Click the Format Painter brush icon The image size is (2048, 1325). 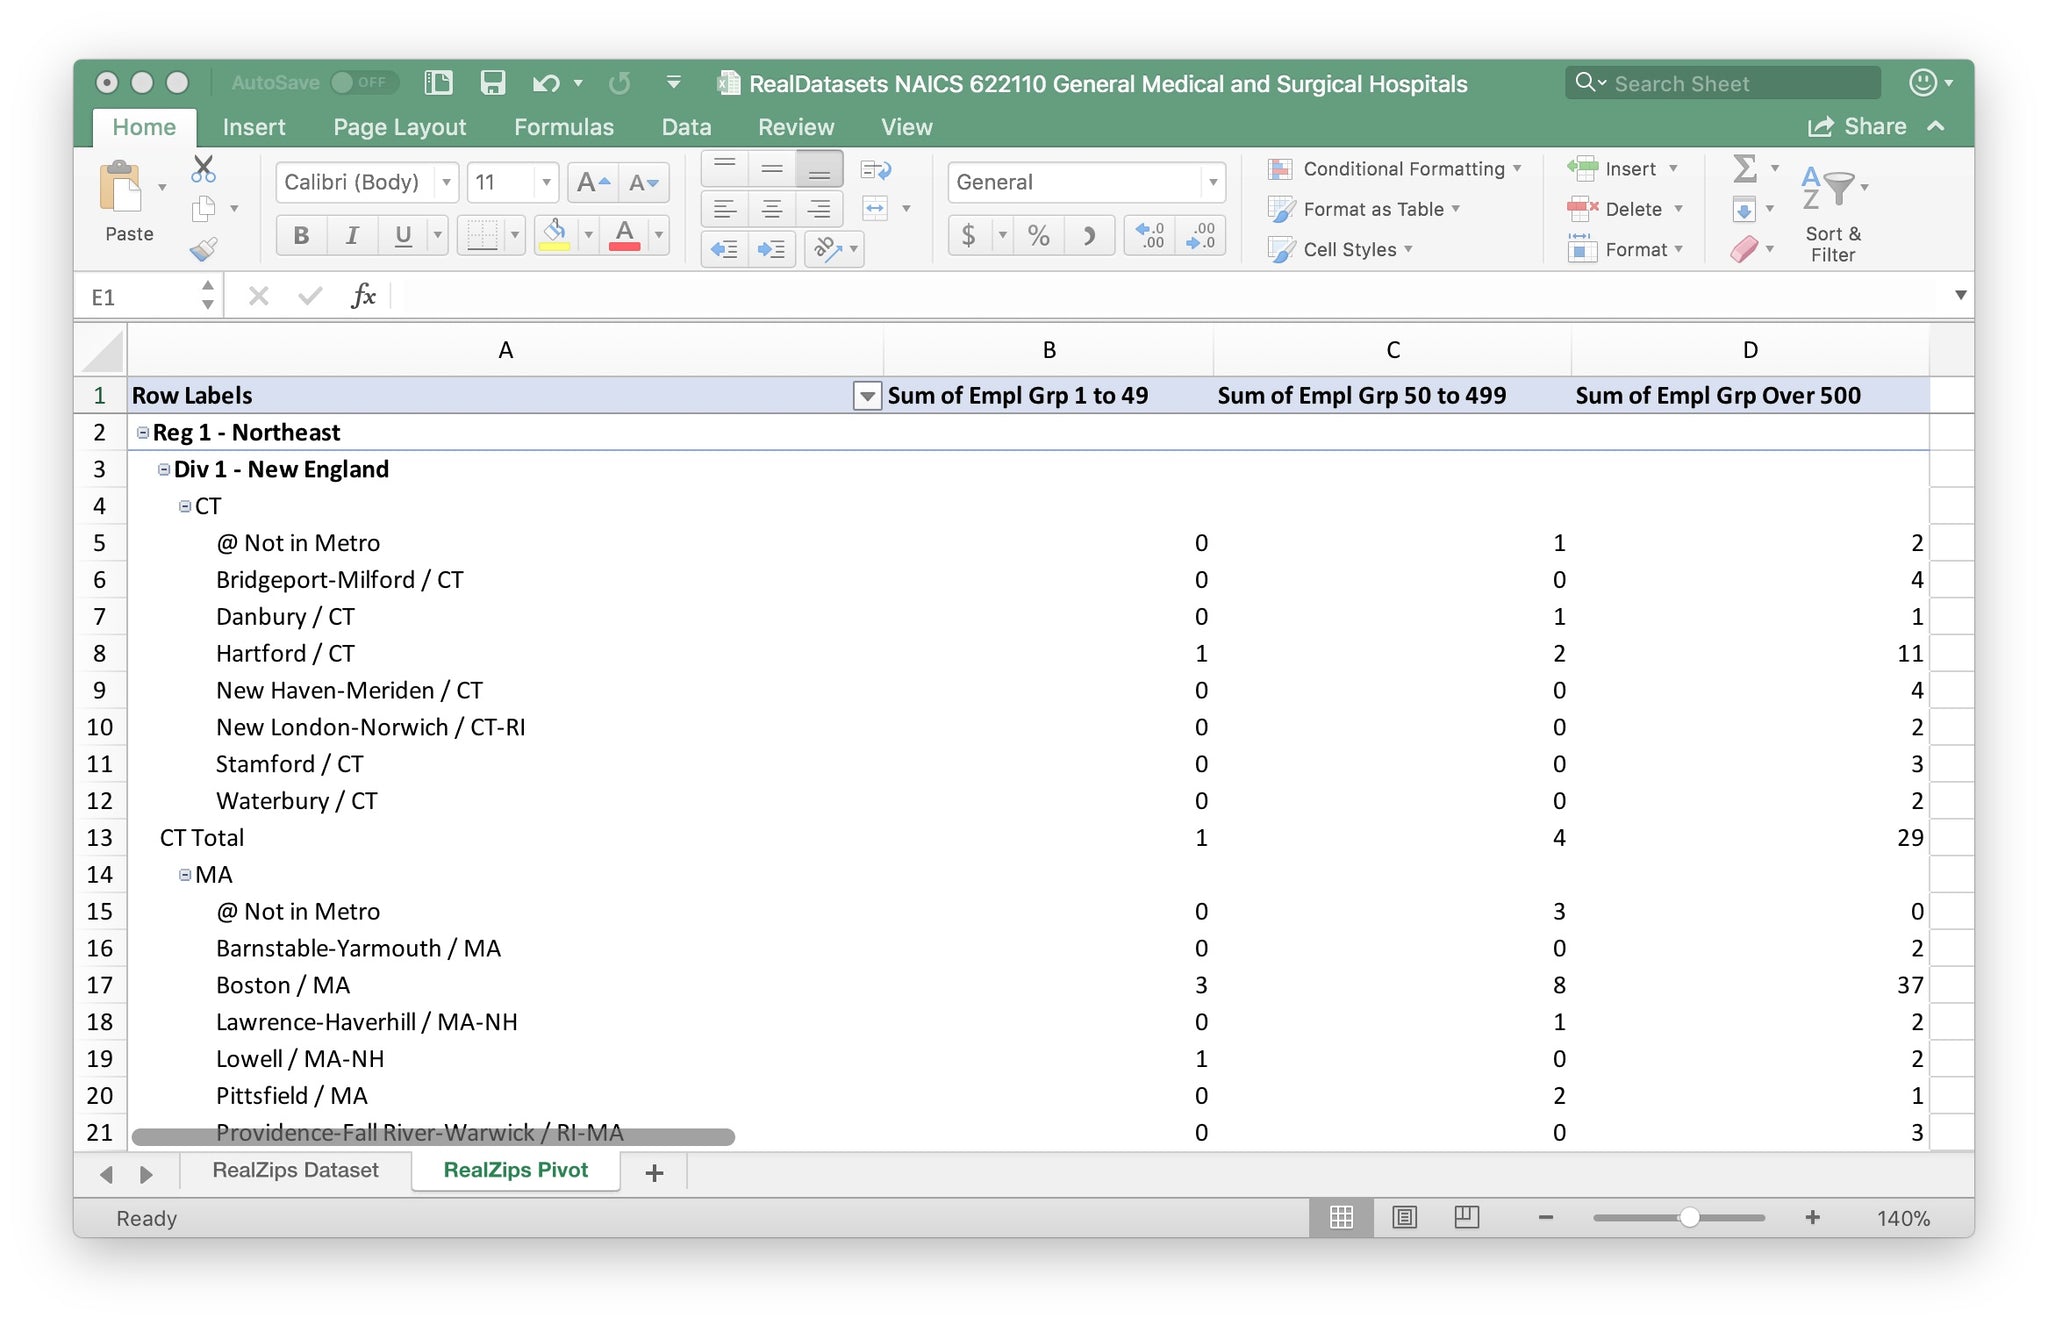pos(204,249)
